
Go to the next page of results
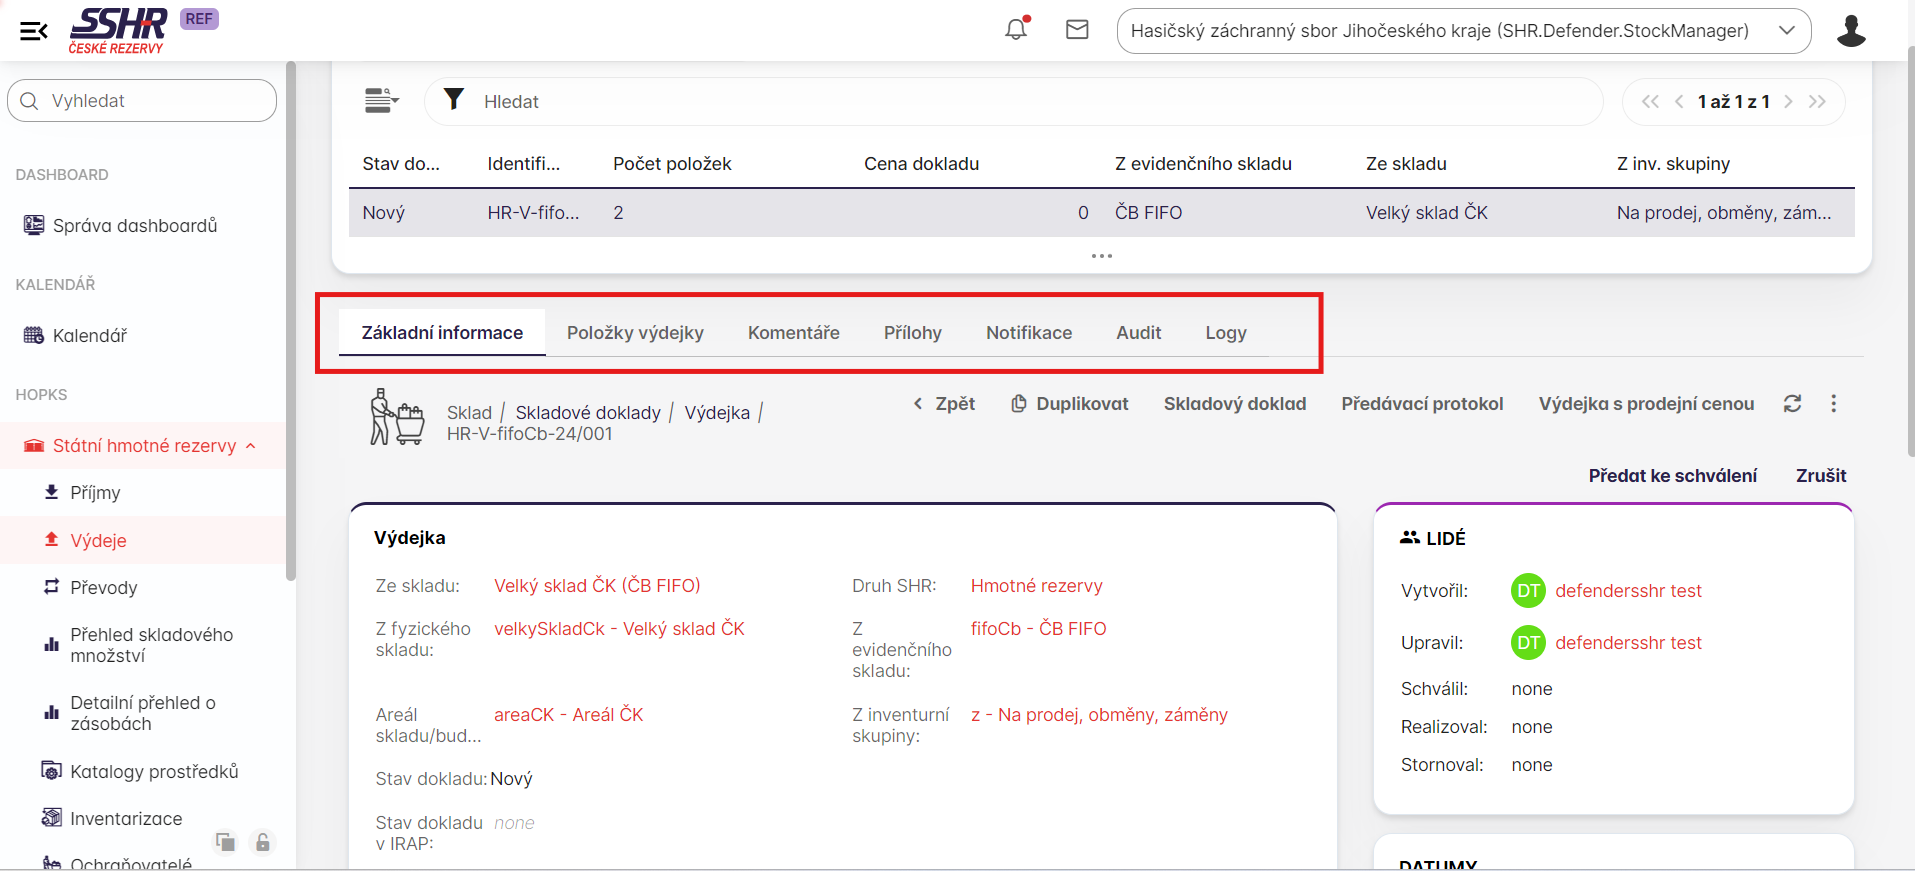click(1788, 102)
